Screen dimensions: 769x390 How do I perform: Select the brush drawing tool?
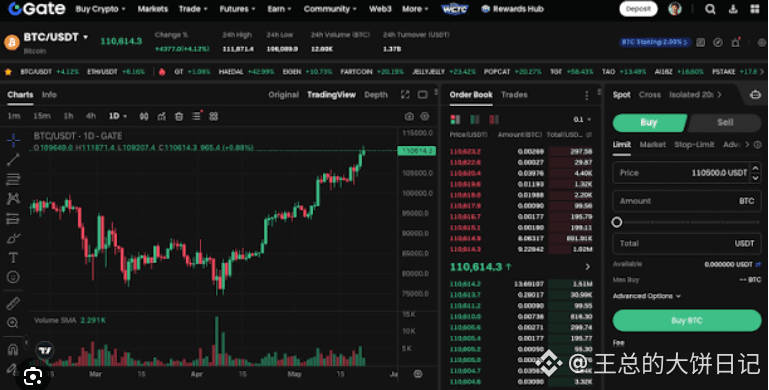click(x=13, y=238)
